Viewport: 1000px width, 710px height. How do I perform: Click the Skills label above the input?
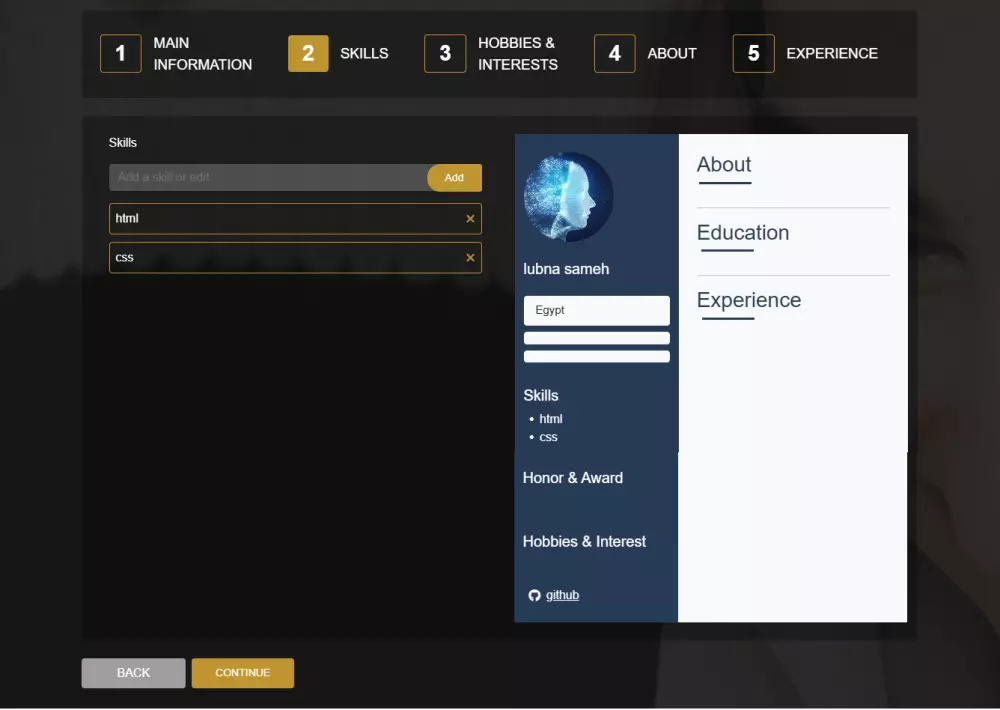[x=122, y=143]
